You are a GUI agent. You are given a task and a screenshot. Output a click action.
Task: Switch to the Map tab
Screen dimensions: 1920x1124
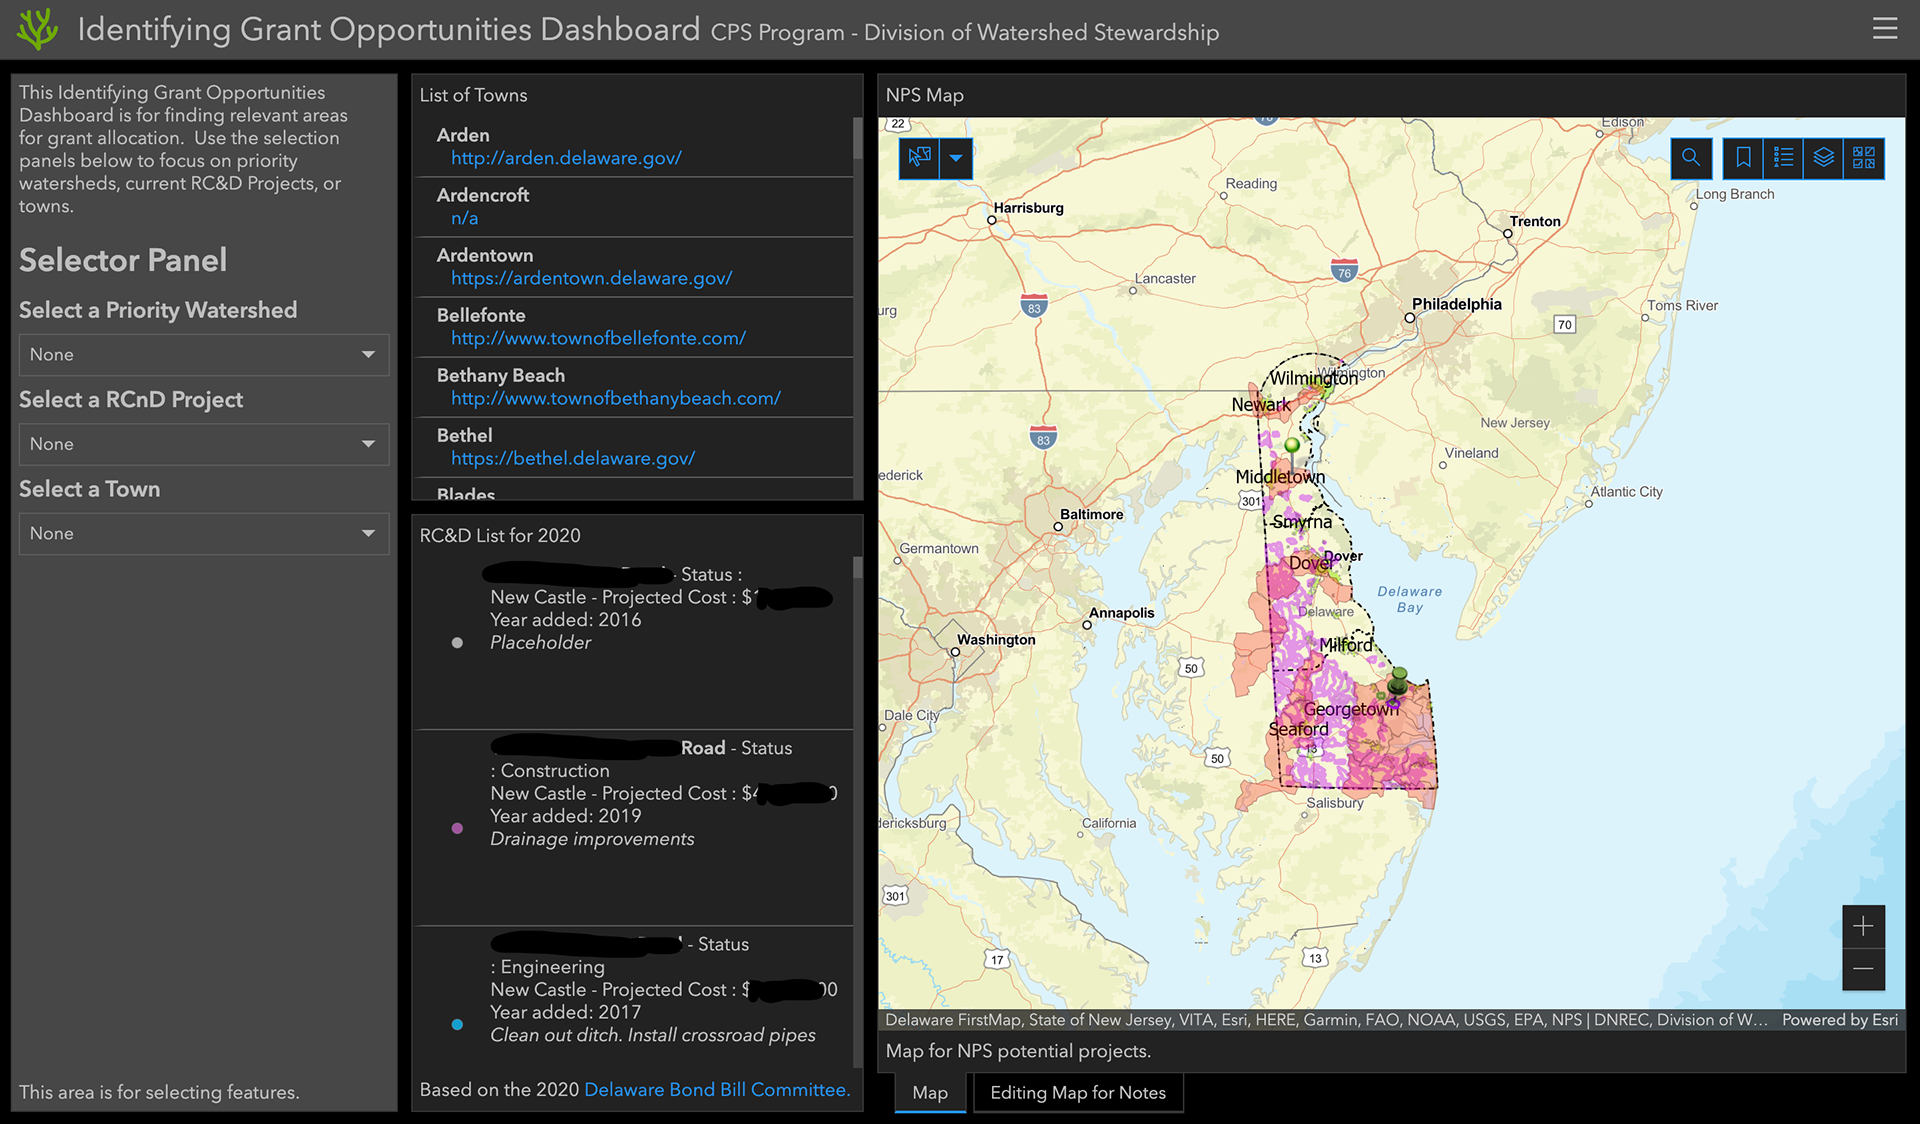930,1093
